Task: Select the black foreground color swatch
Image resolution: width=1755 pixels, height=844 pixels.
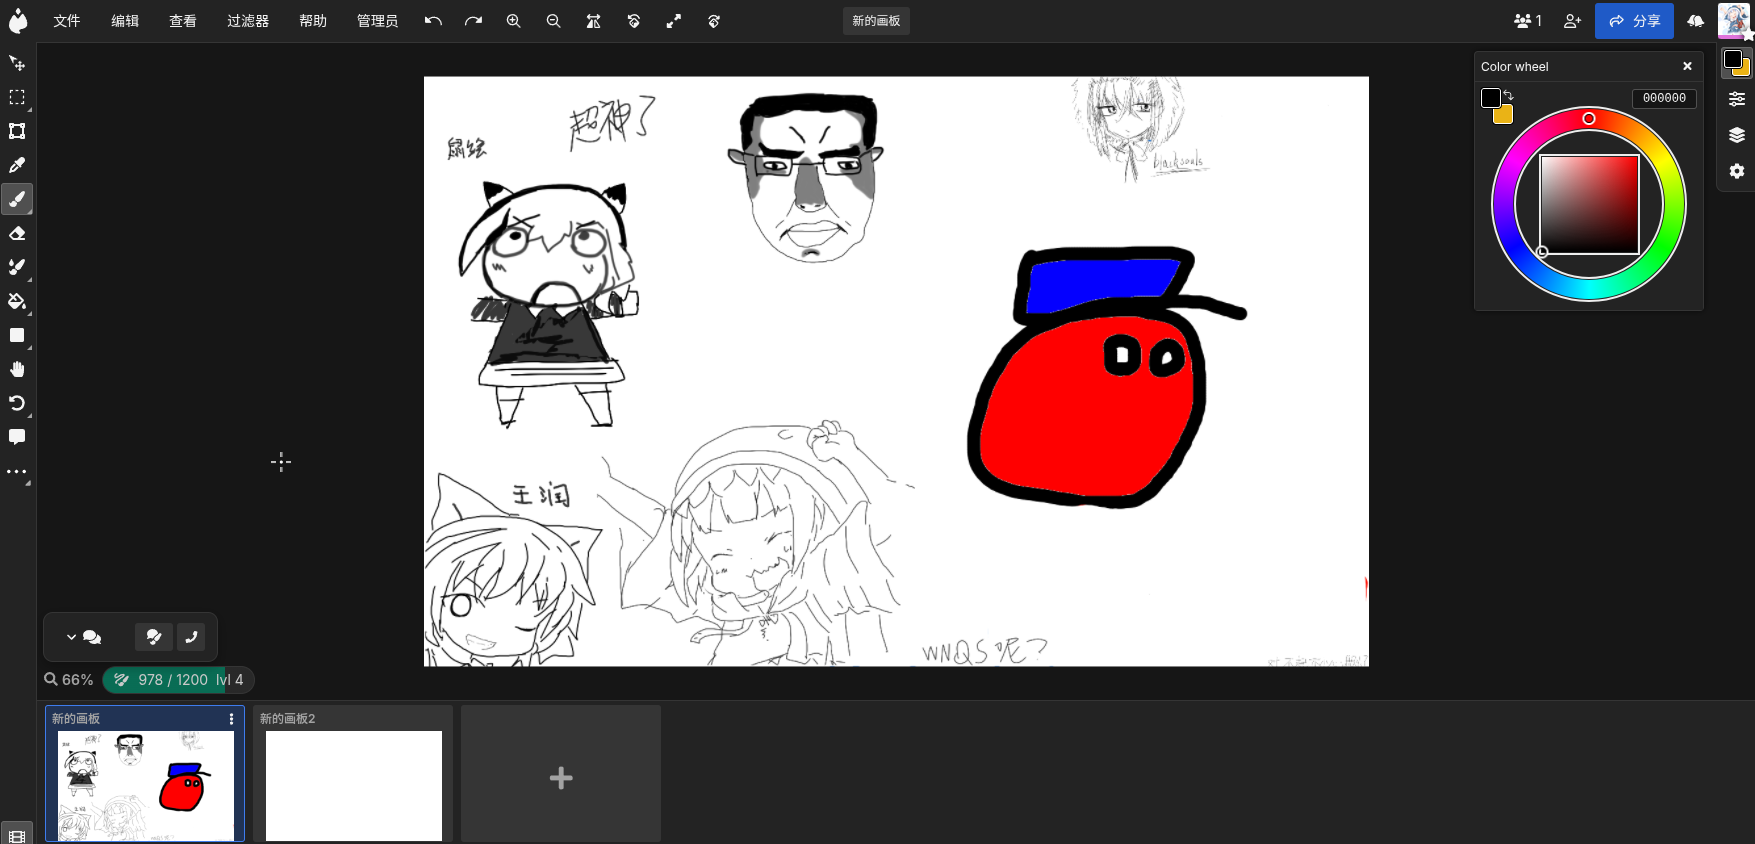Action: [1491, 97]
